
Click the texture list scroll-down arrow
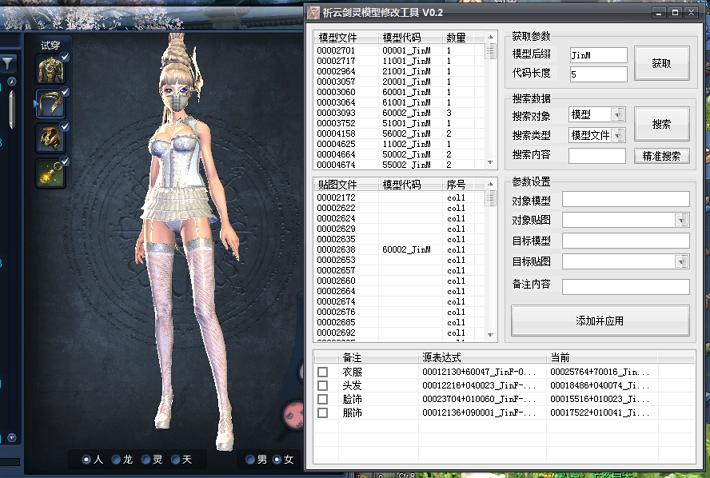(x=490, y=335)
